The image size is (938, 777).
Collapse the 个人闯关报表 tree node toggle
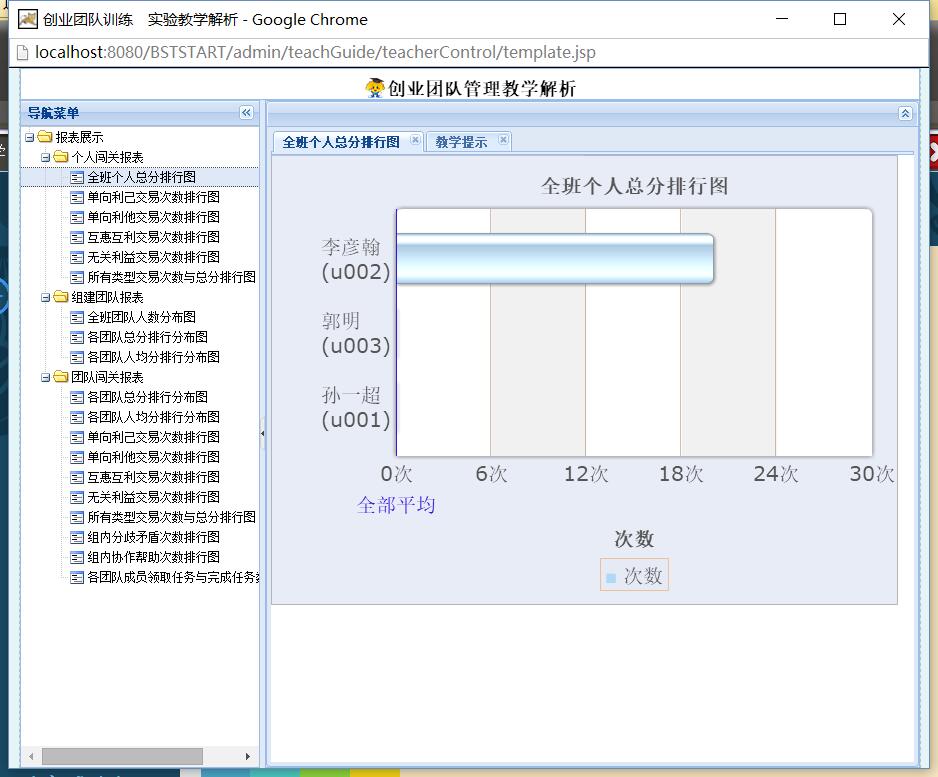coord(45,157)
